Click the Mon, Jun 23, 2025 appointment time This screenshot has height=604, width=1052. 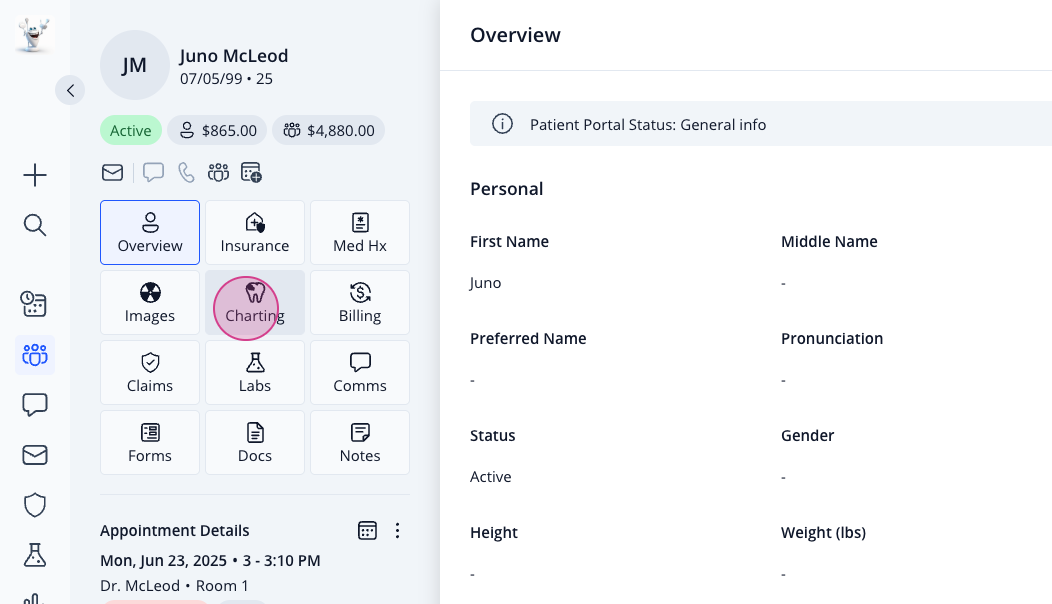(210, 560)
